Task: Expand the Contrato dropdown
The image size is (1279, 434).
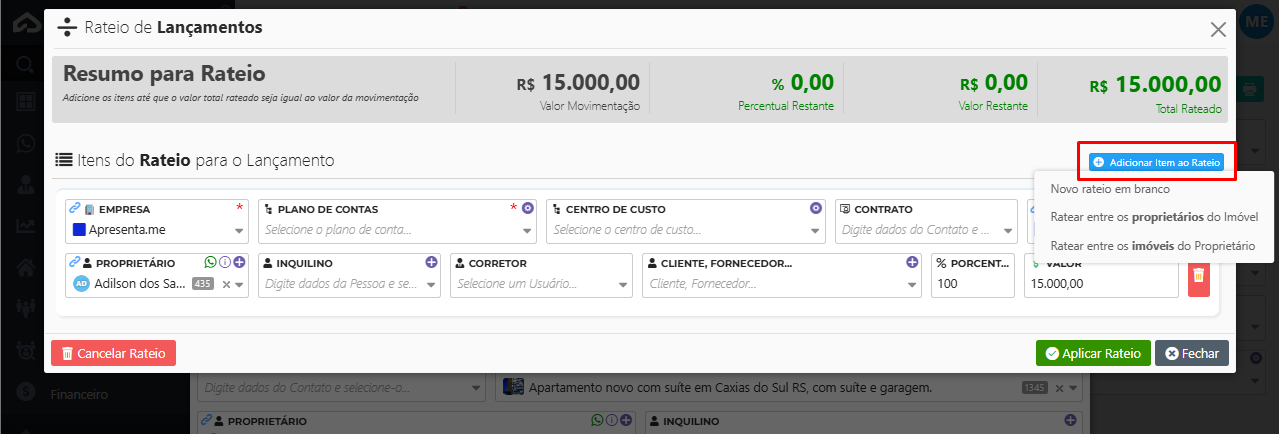Action: coord(1007,230)
